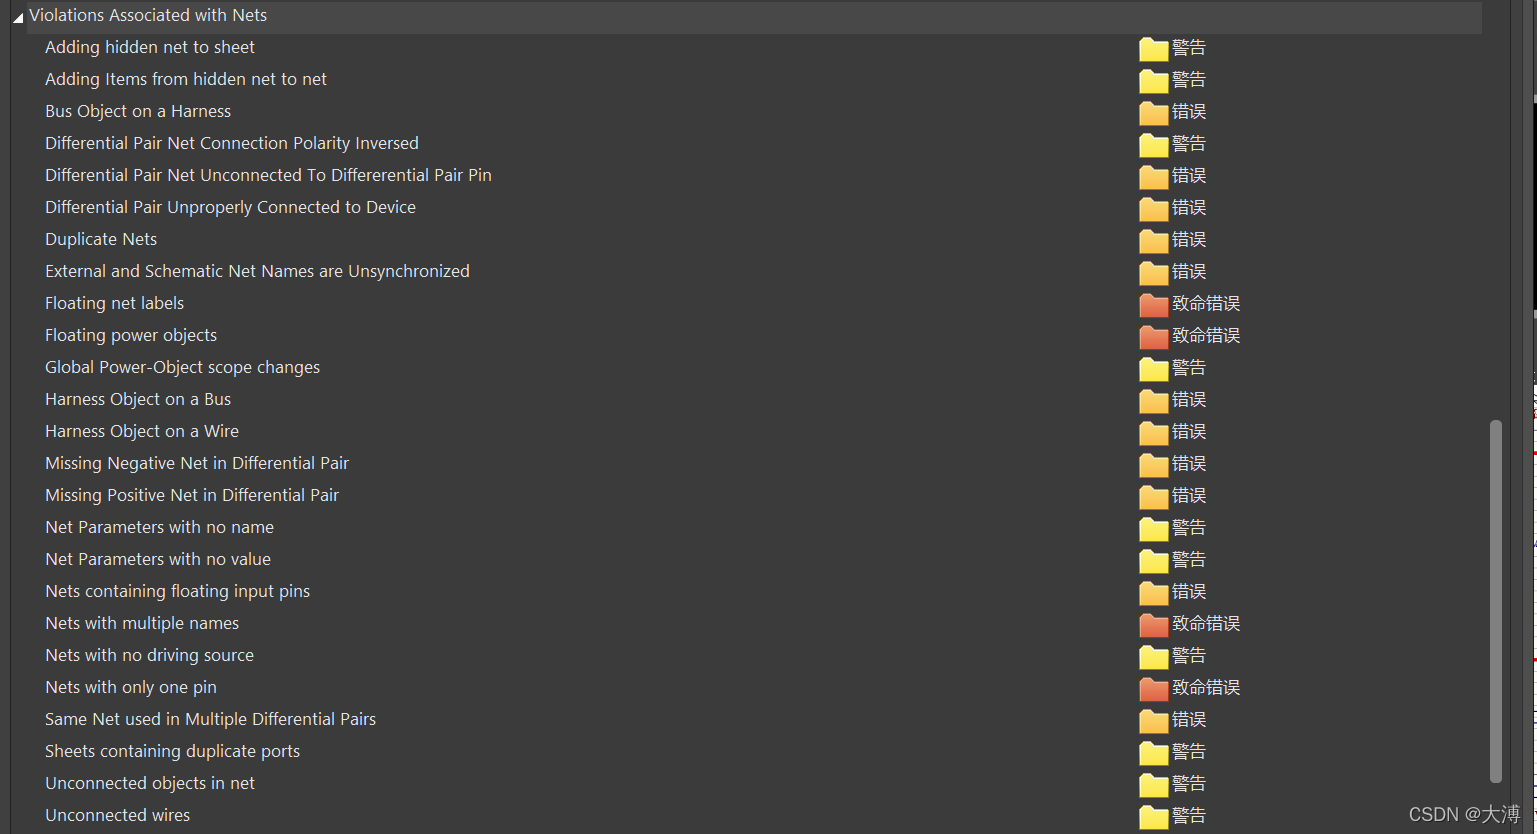Open report mode dropdown 警告 for Adding hidden net to sheet
1537x834 pixels.
(x=1189, y=47)
